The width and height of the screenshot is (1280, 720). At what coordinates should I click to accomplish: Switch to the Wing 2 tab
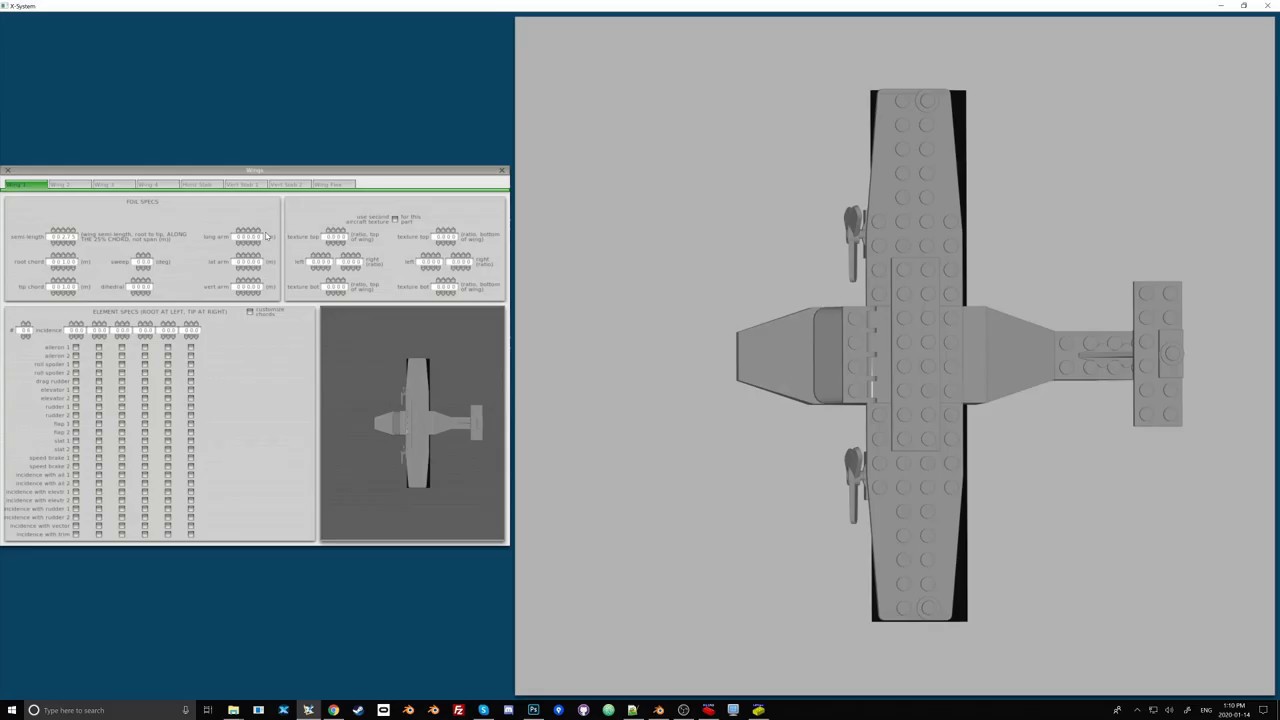coord(69,185)
